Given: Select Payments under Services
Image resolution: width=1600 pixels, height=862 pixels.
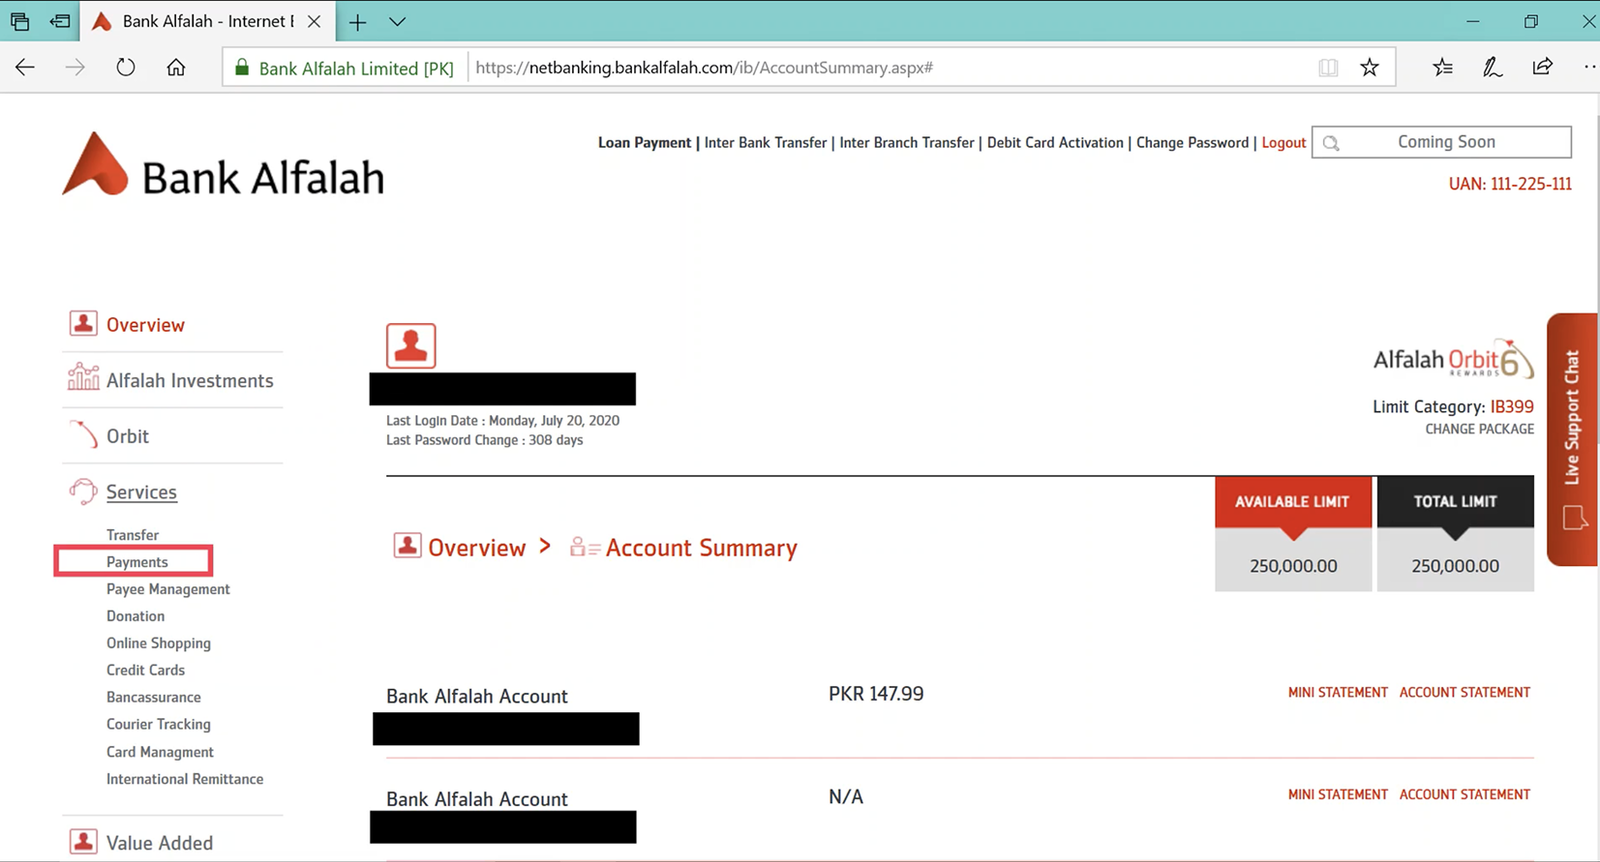Looking at the screenshot, I should pyautogui.click(x=137, y=562).
